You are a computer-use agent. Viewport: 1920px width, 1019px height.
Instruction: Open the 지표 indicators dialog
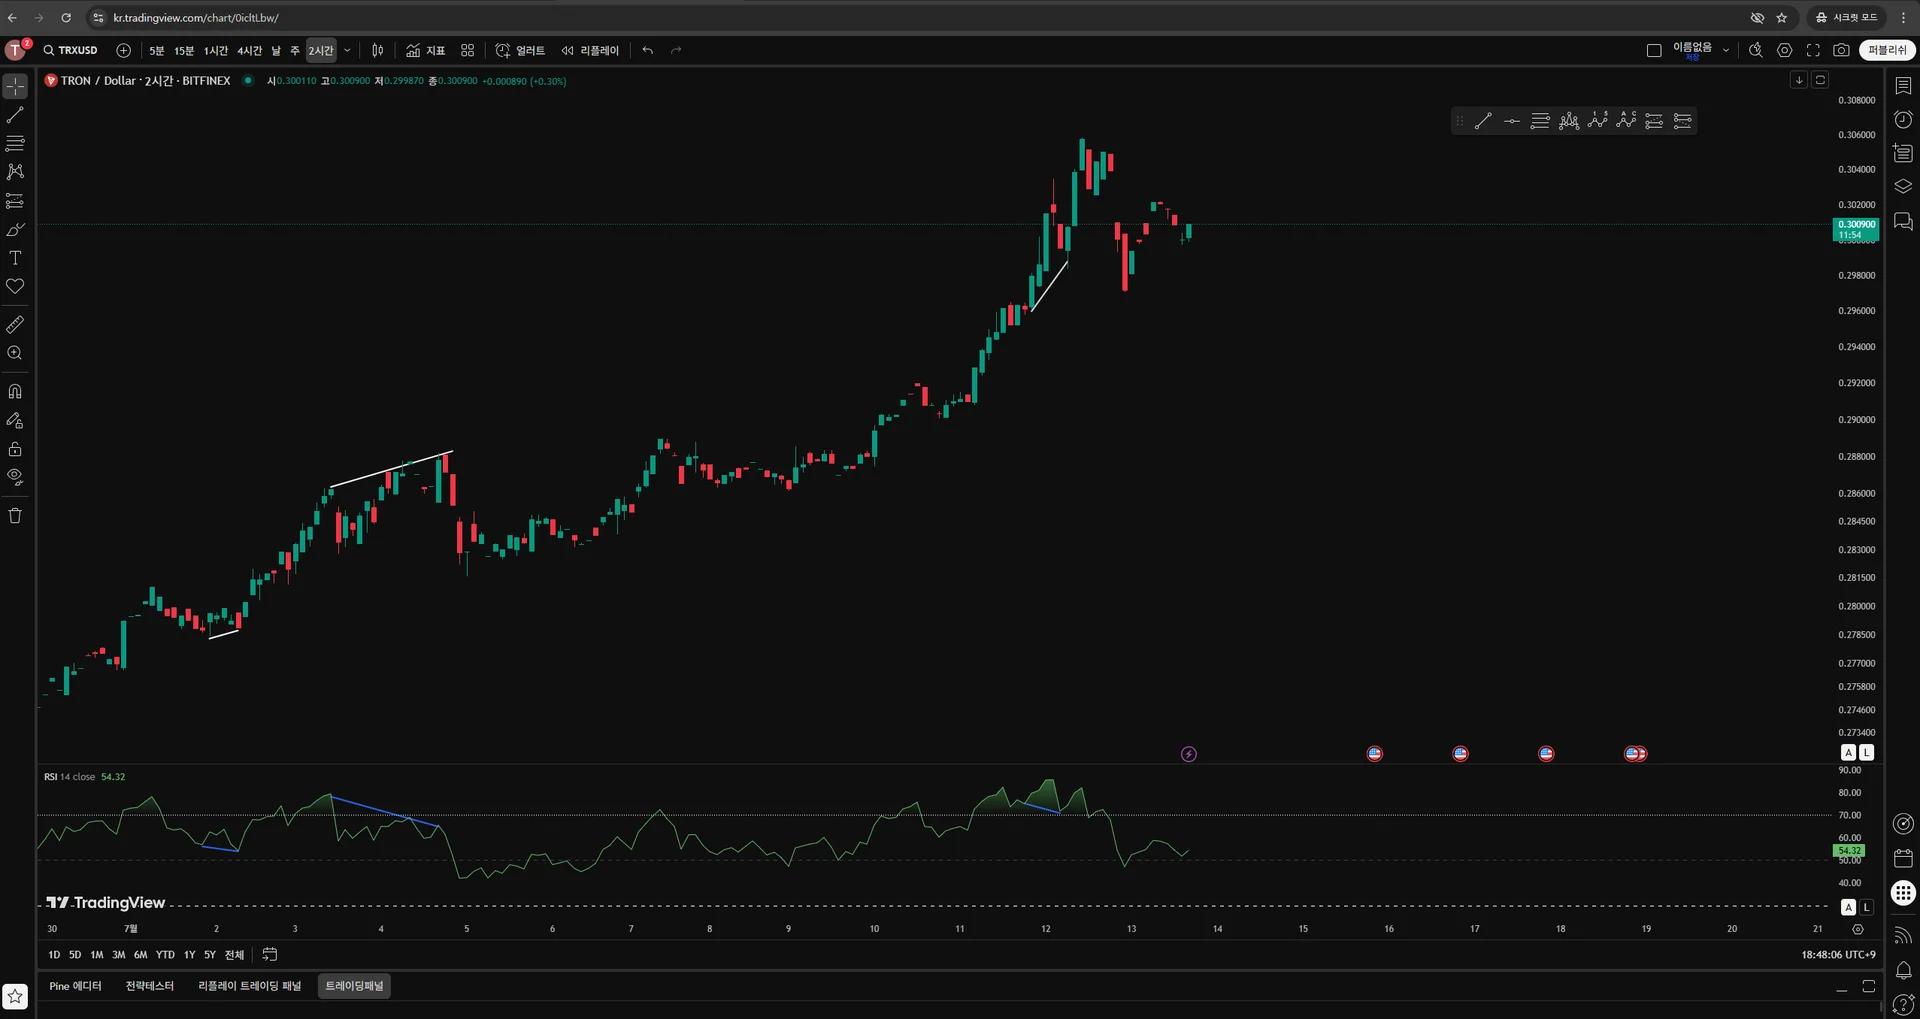point(426,50)
